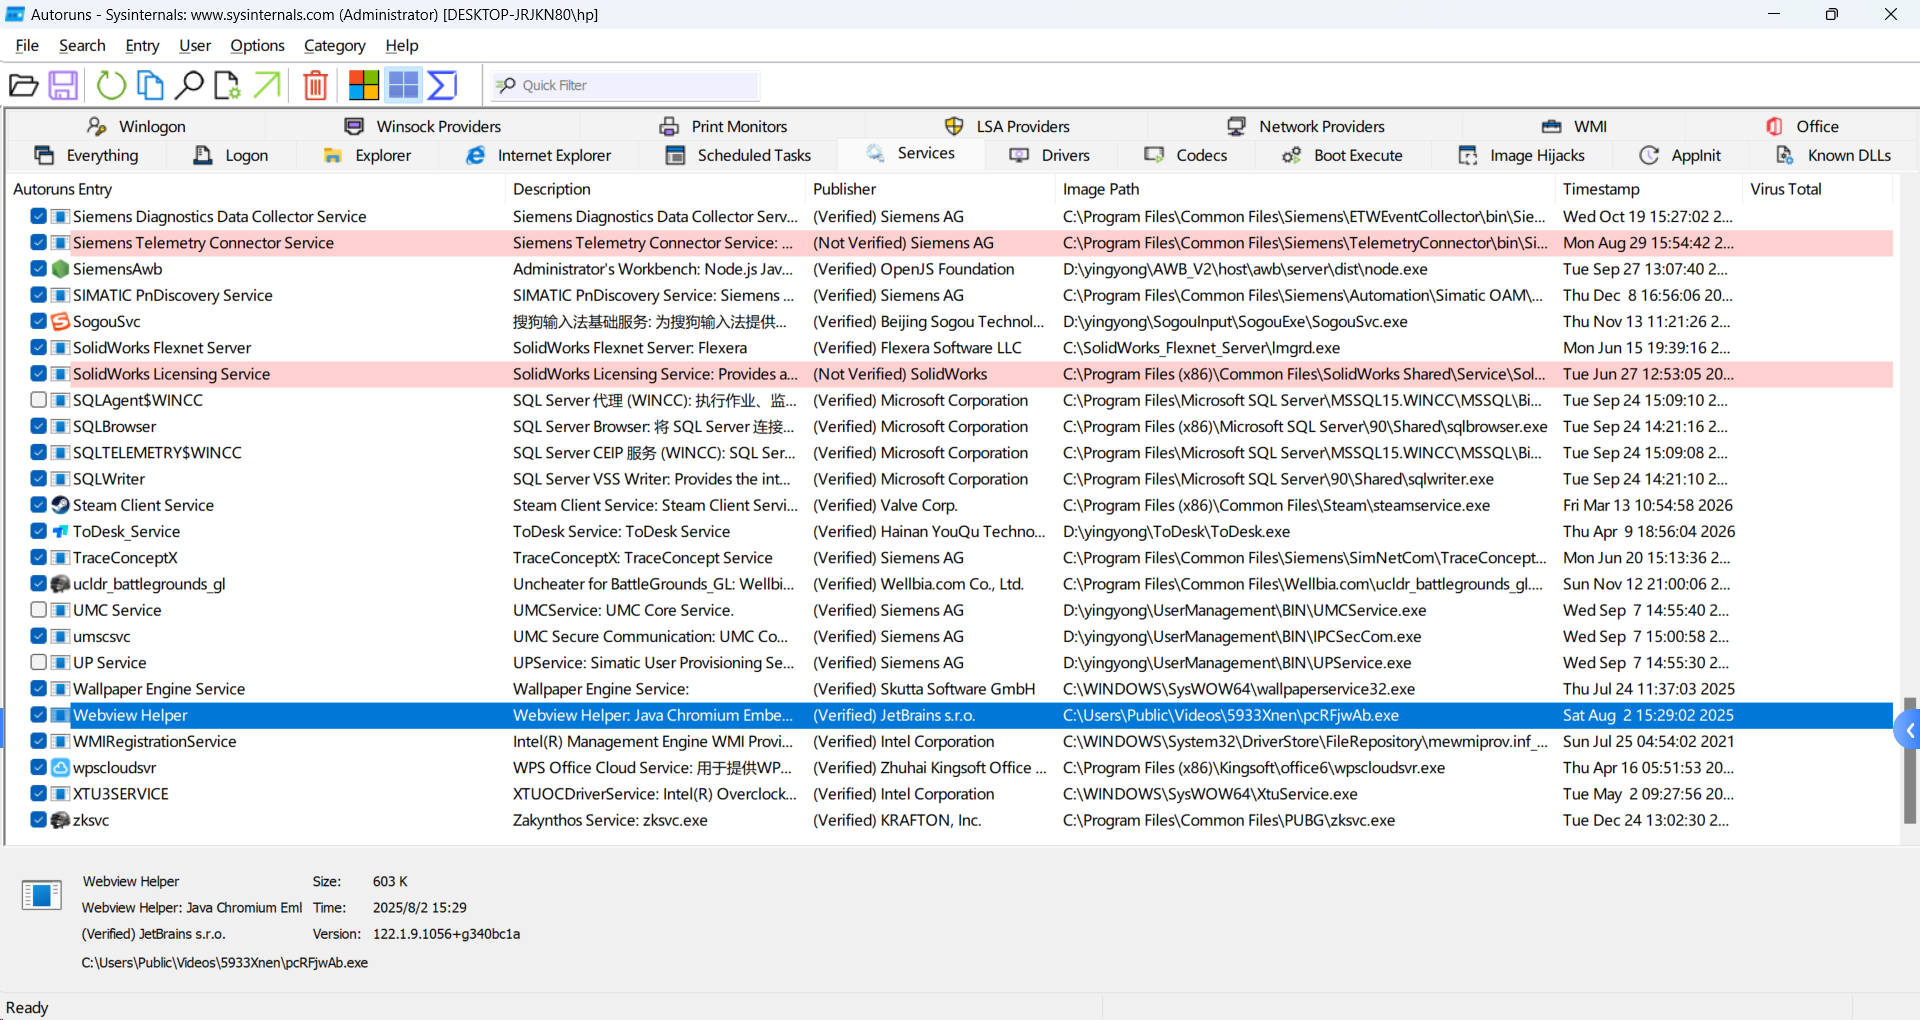Open the Entry menu
The height and width of the screenshot is (1020, 1920).
click(x=142, y=45)
